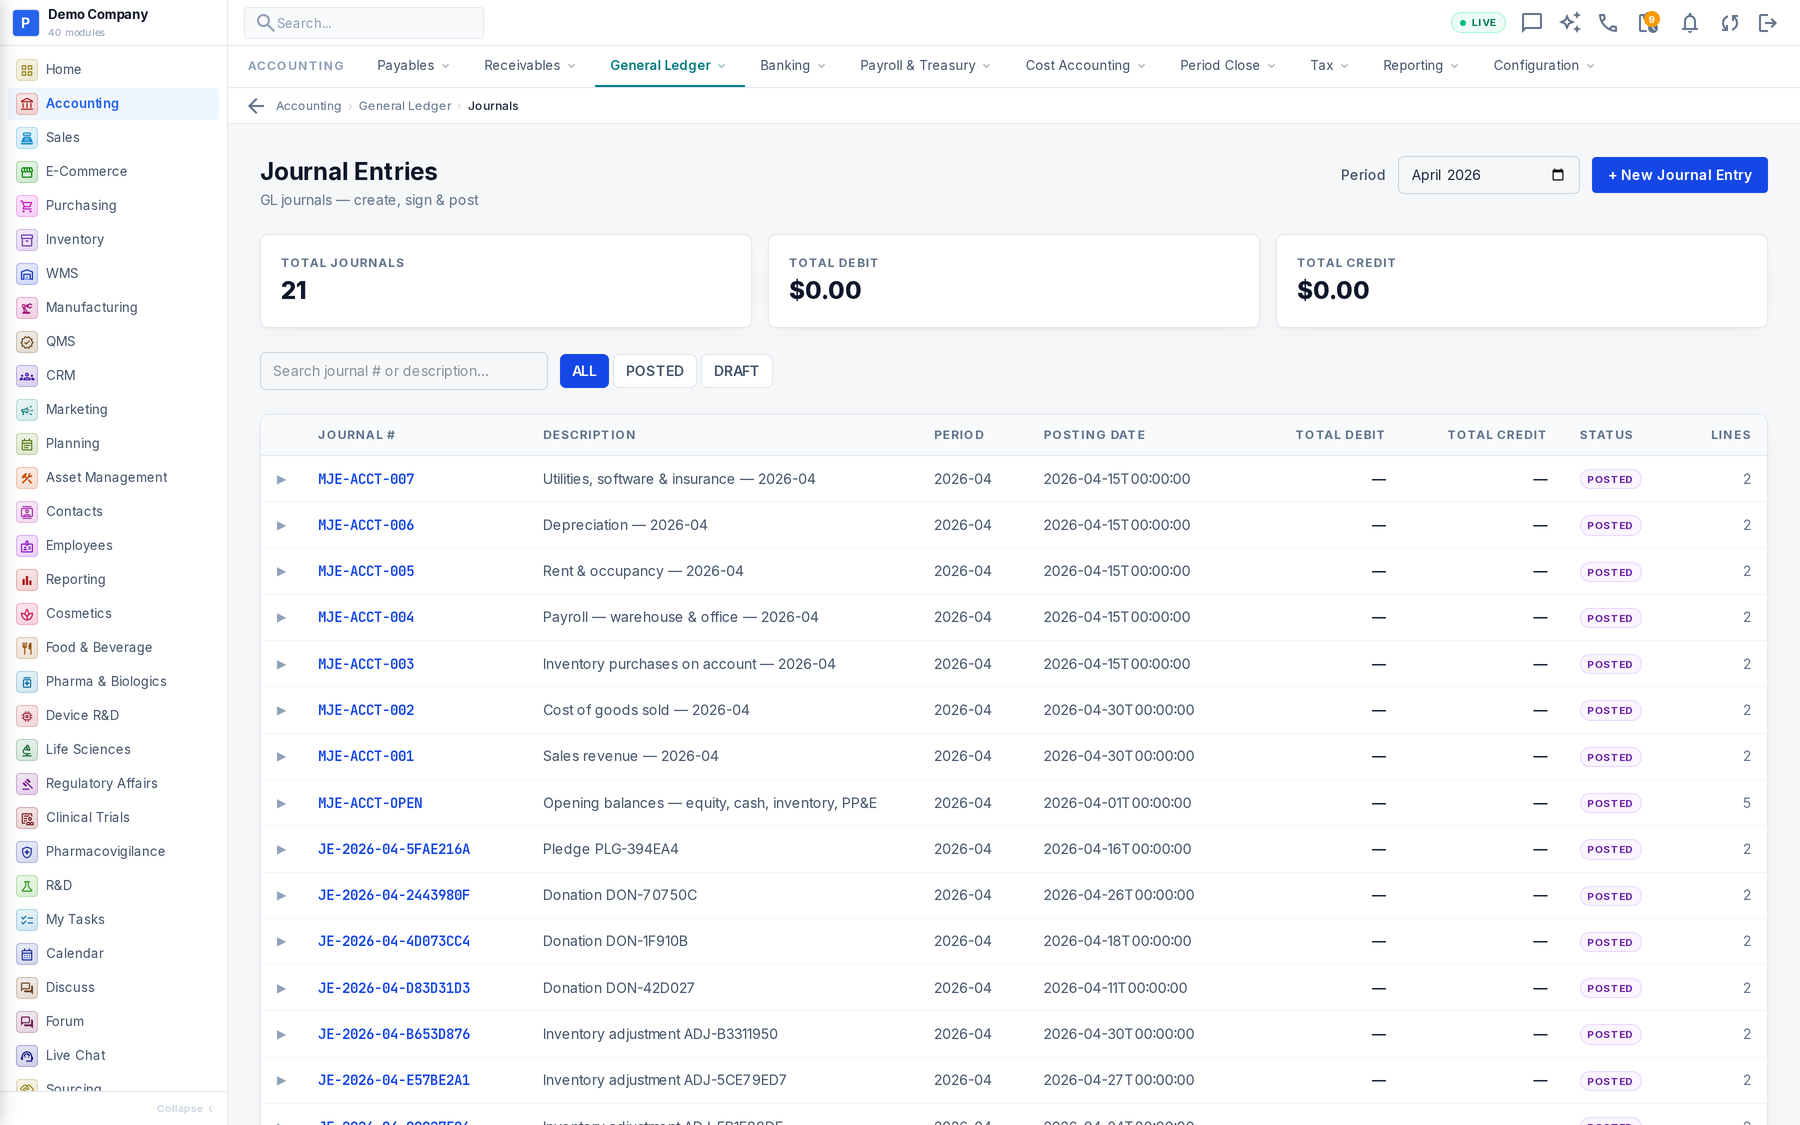Screen dimensions: 1800x1125
Task: Open Pharmacovigilance module in sidebar
Action: click(x=113, y=851)
